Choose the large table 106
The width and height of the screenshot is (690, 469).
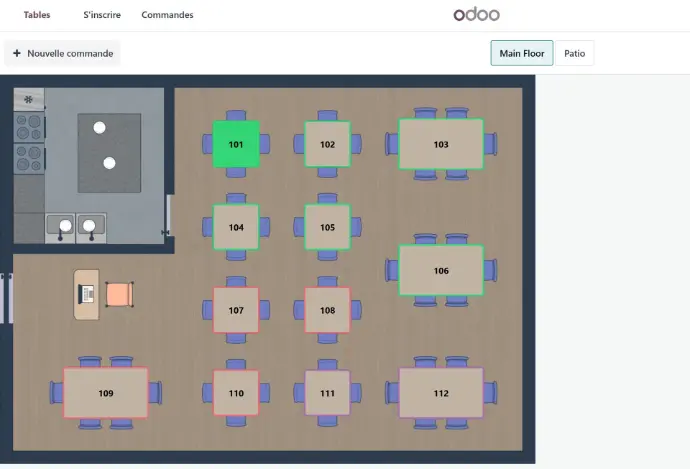[x=441, y=271]
